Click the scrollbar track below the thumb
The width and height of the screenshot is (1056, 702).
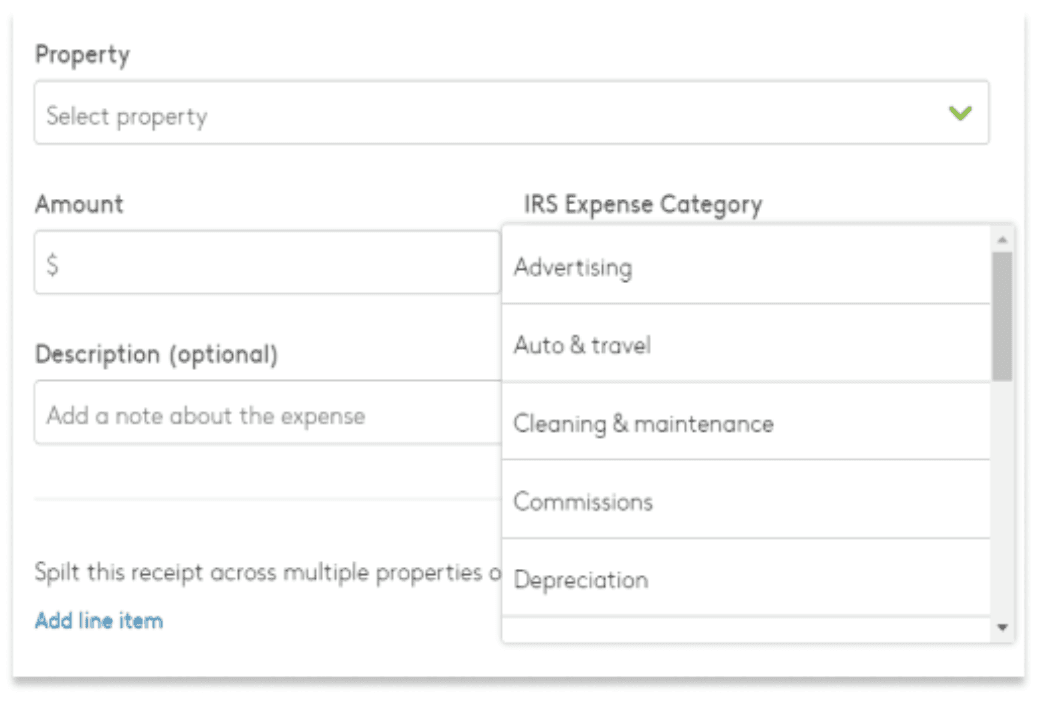click(x=1002, y=500)
